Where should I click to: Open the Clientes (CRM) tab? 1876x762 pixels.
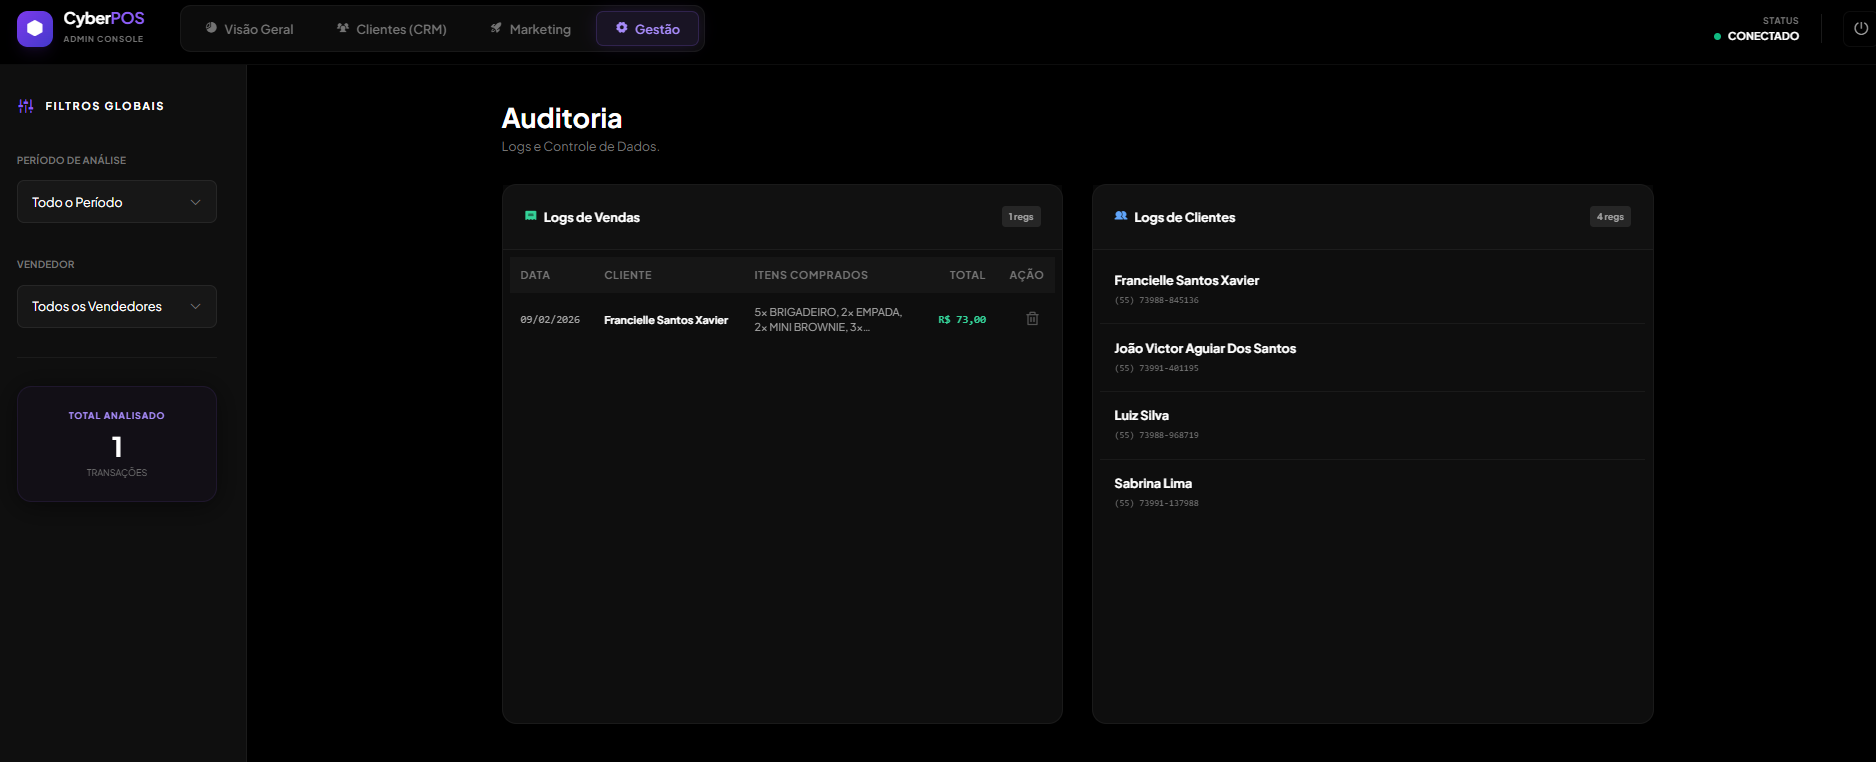pos(392,29)
